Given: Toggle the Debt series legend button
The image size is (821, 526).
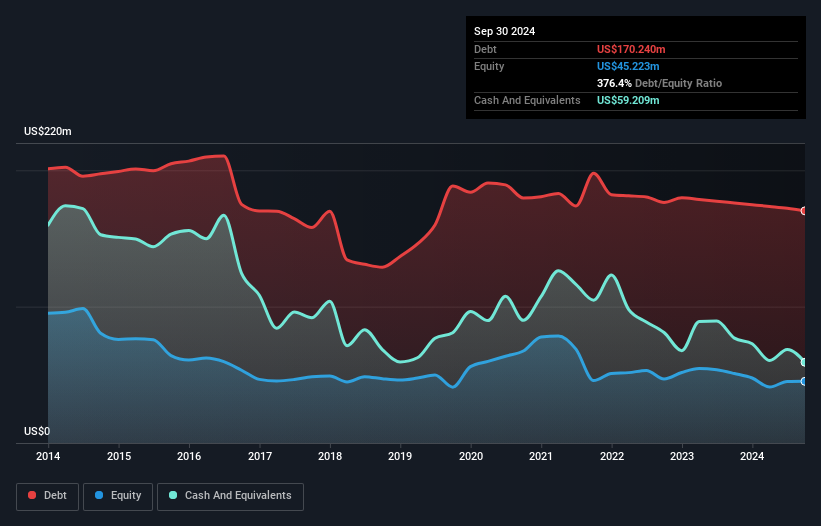Looking at the screenshot, I should pyautogui.click(x=48, y=496).
